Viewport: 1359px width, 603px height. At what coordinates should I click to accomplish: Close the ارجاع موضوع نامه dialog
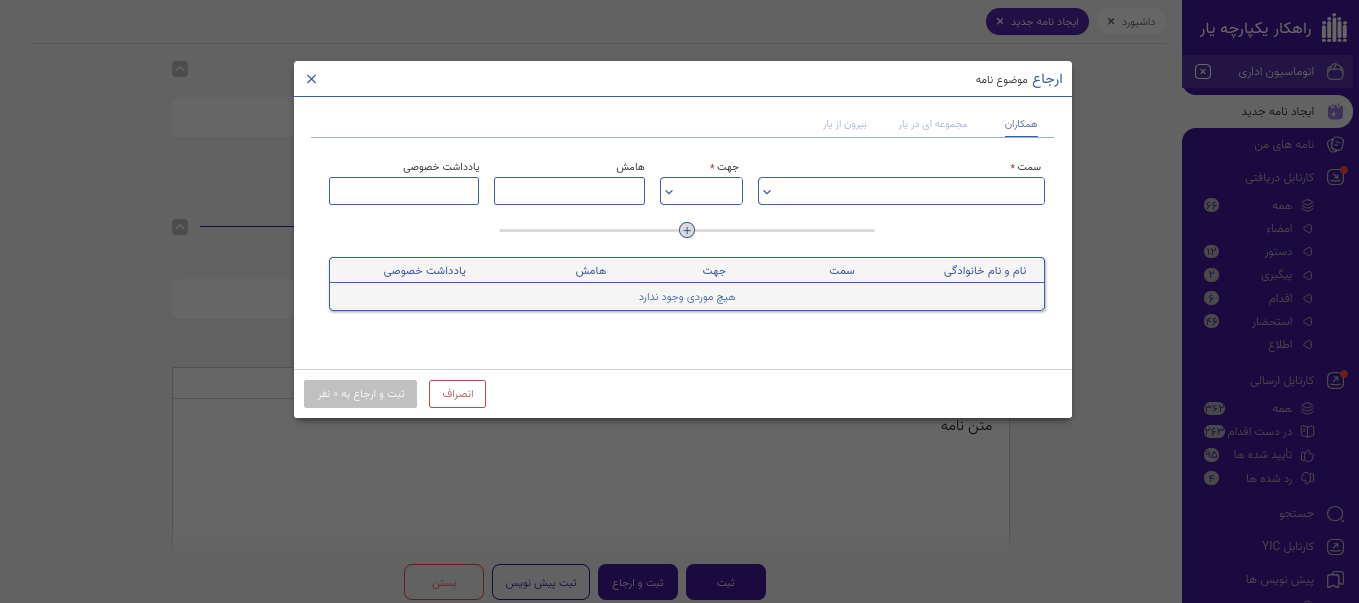tap(311, 79)
